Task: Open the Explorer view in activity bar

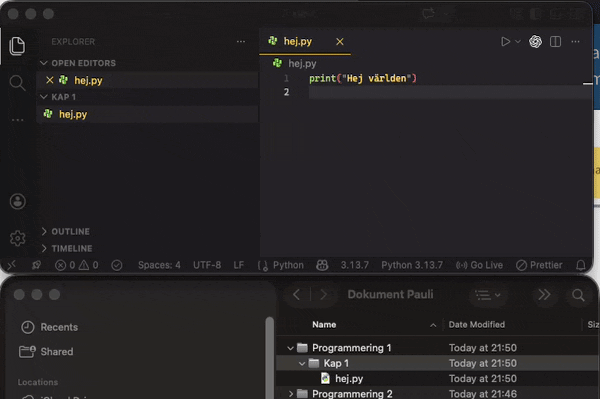Action: point(17,46)
